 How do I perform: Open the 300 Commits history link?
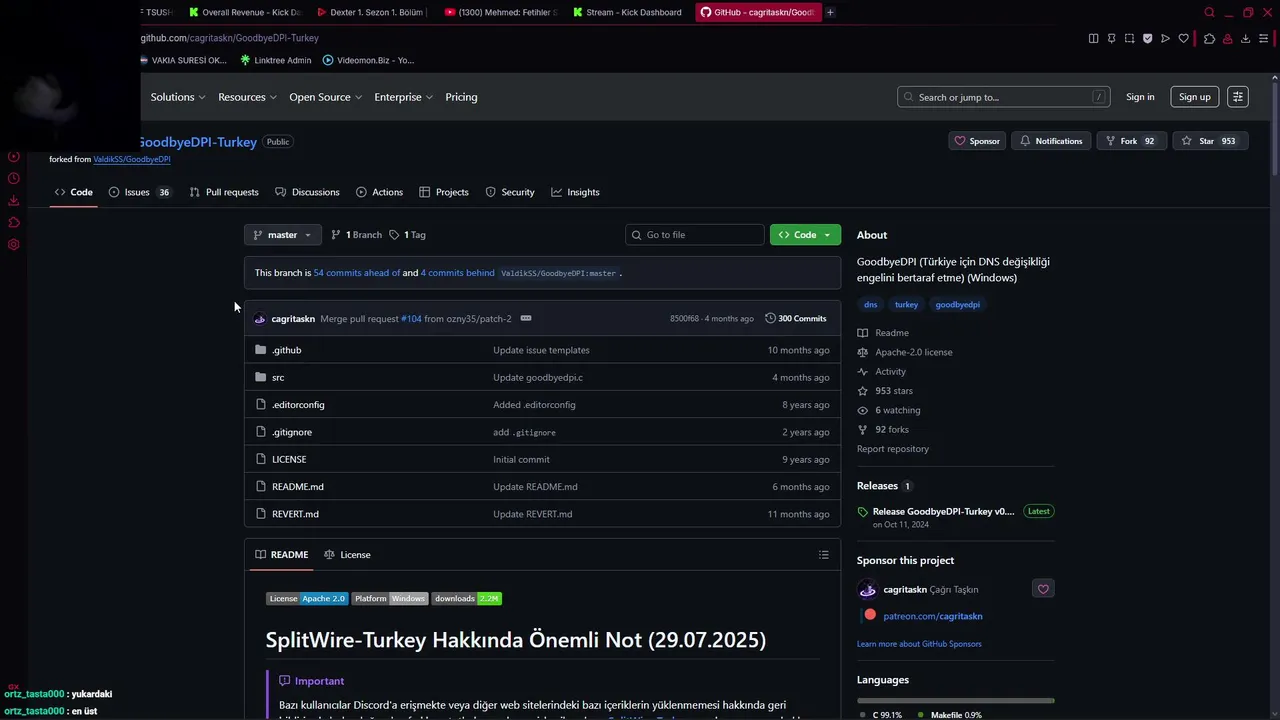(x=796, y=318)
